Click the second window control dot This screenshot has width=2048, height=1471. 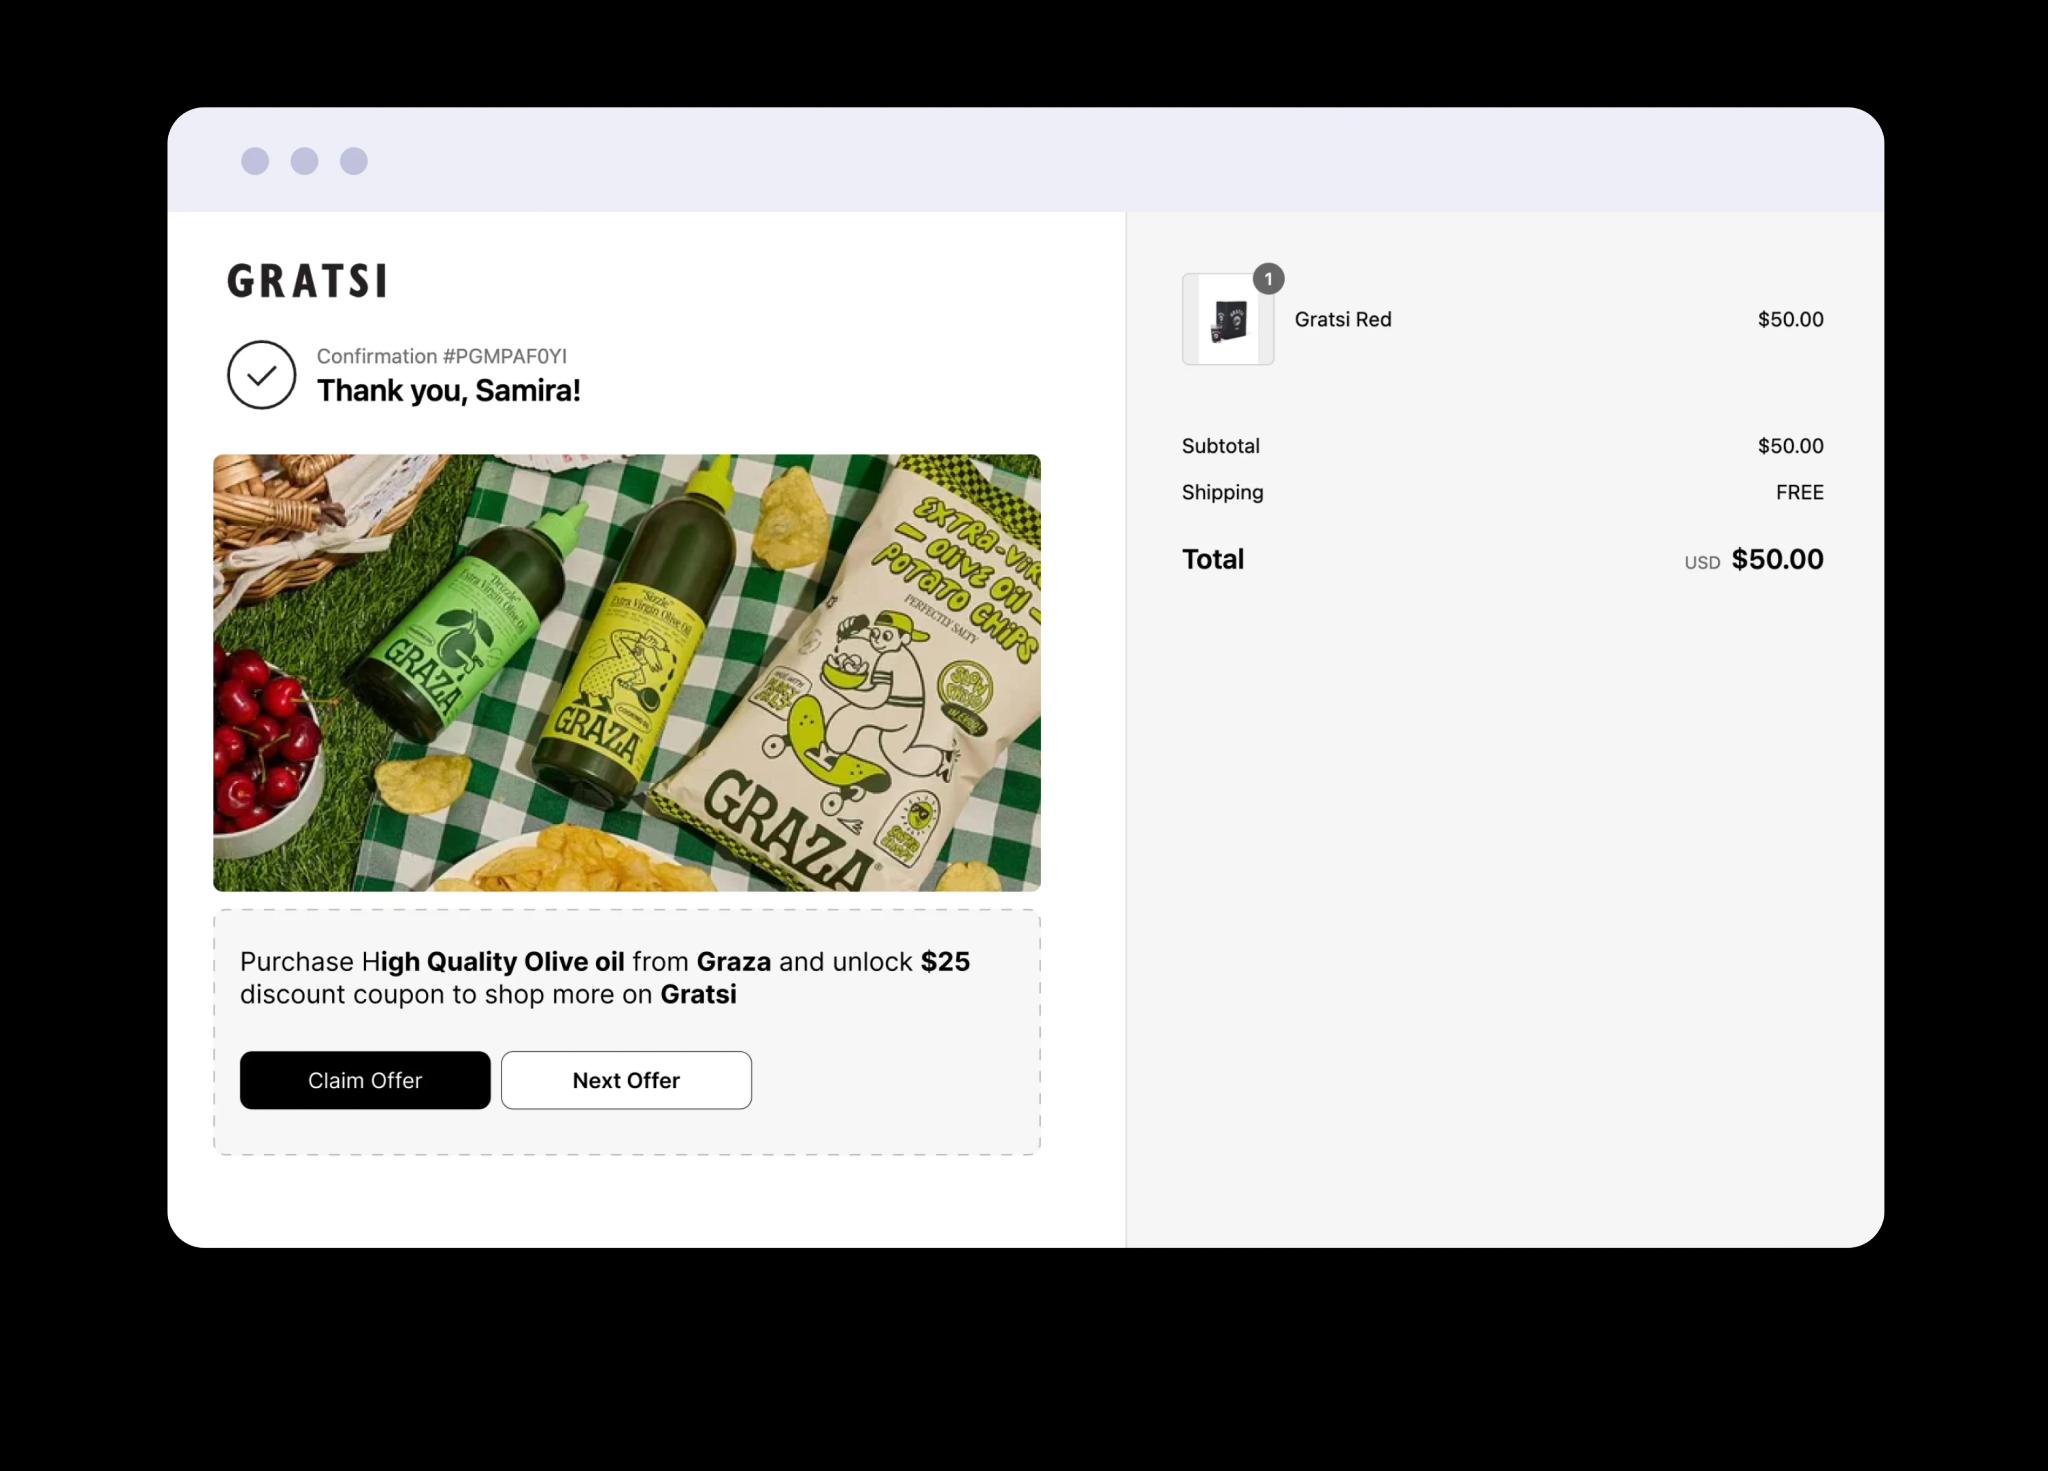(x=304, y=161)
